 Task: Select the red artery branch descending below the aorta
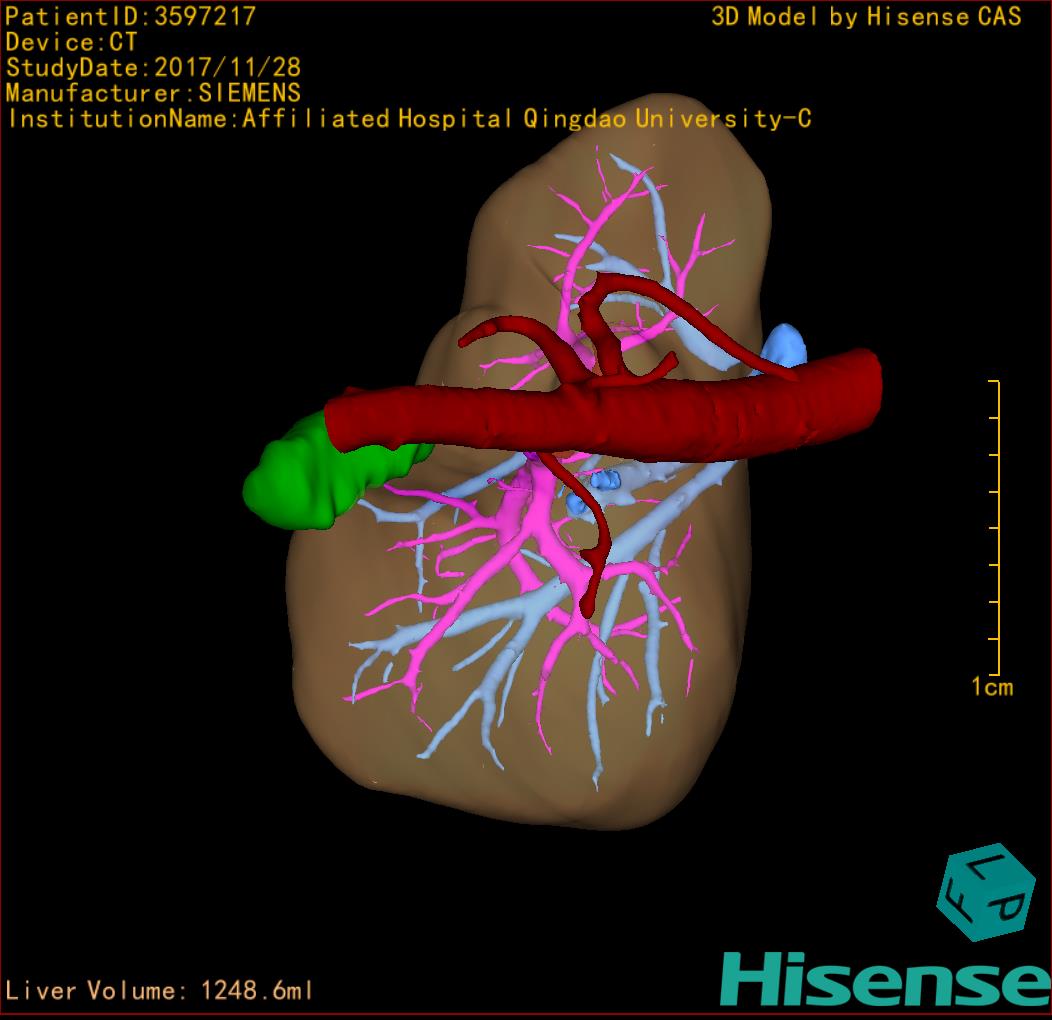pos(594,560)
